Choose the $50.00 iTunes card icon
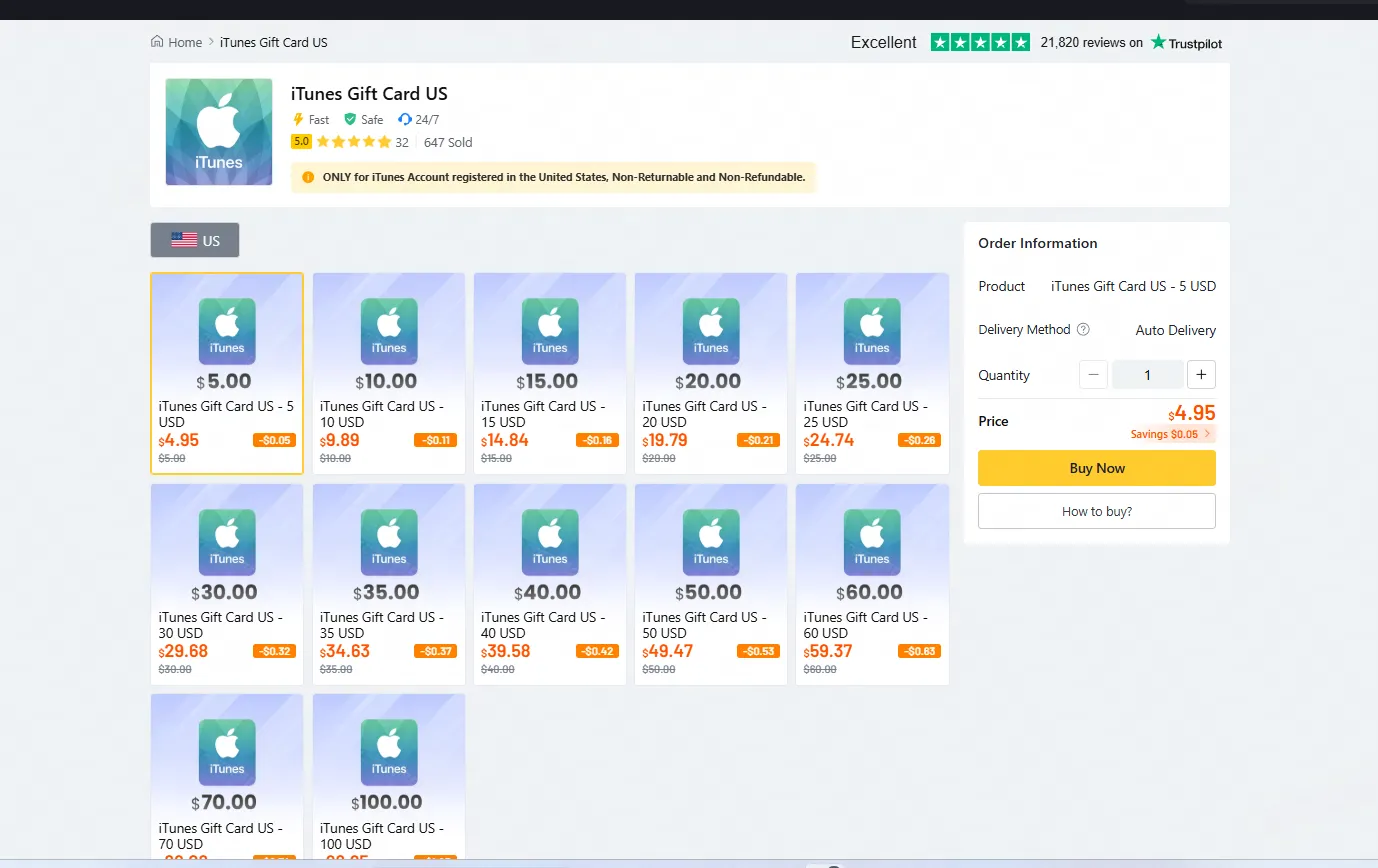The height and width of the screenshot is (868, 1378). pyautogui.click(x=711, y=542)
